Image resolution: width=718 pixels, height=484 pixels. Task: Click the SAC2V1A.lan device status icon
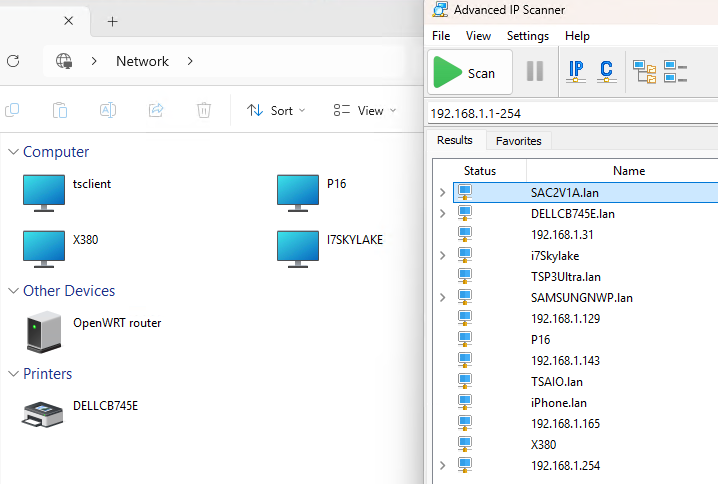click(465, 192)
